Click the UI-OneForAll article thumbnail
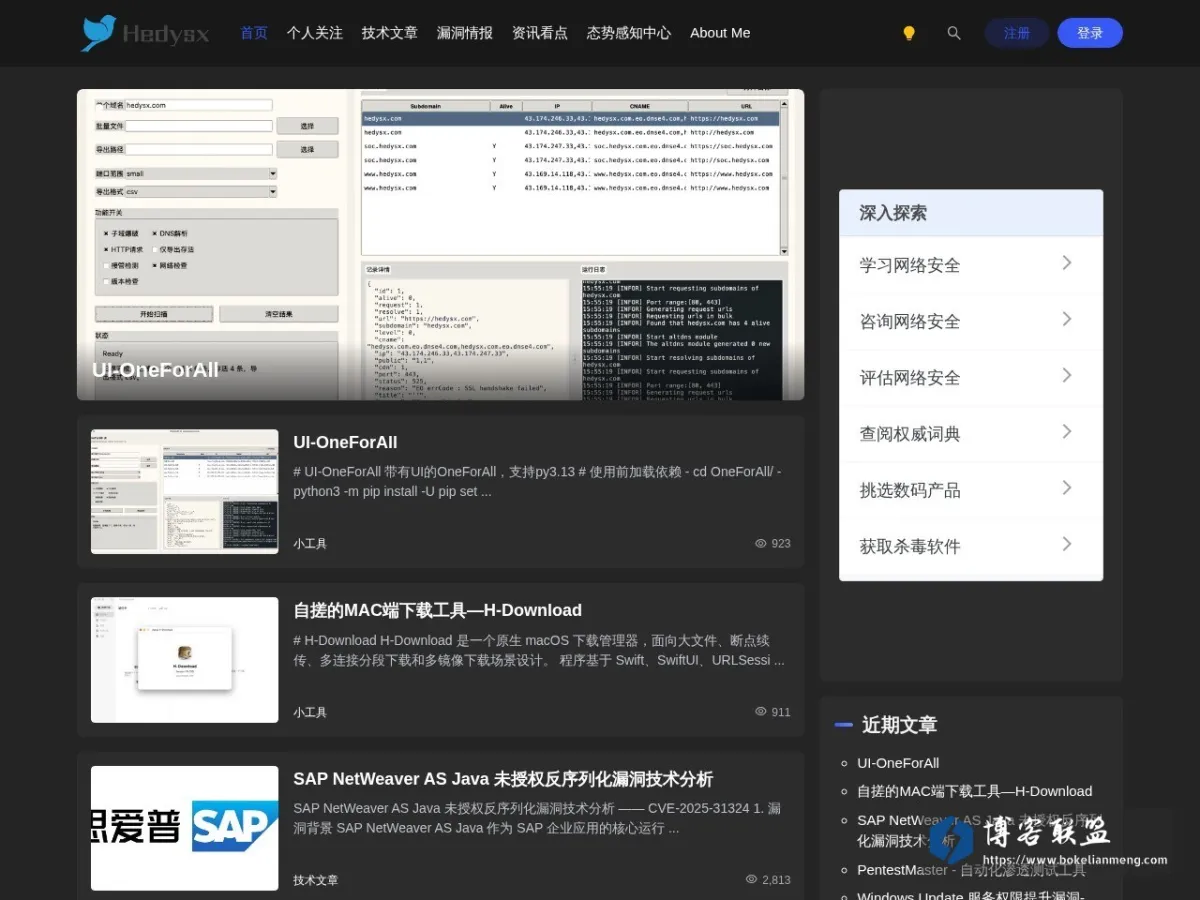The width and height of the screenshot is (1200, 900). [x=185, y=491]
